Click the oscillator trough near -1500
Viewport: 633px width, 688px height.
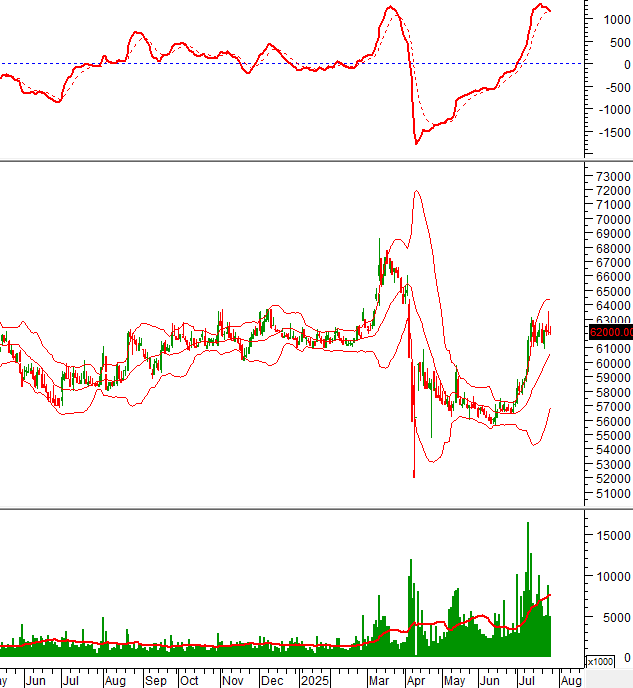point(416,142)
